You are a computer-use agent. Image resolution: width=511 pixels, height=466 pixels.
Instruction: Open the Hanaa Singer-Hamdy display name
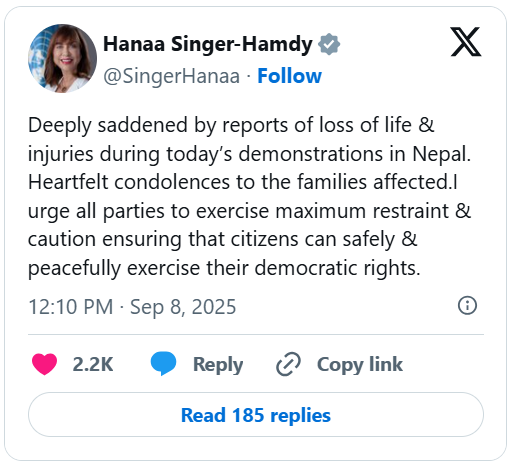click(x=208, y=44)
